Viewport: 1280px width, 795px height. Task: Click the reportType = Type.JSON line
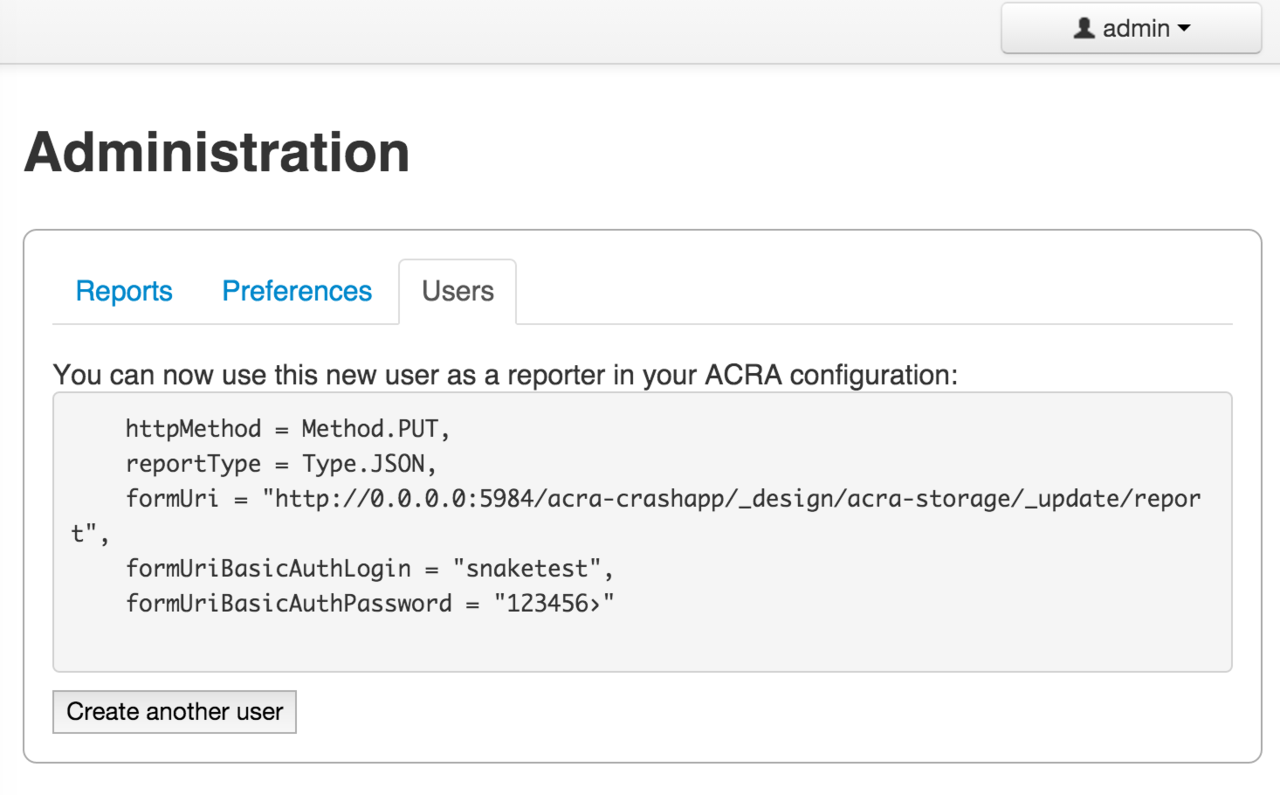pos(282,464)
